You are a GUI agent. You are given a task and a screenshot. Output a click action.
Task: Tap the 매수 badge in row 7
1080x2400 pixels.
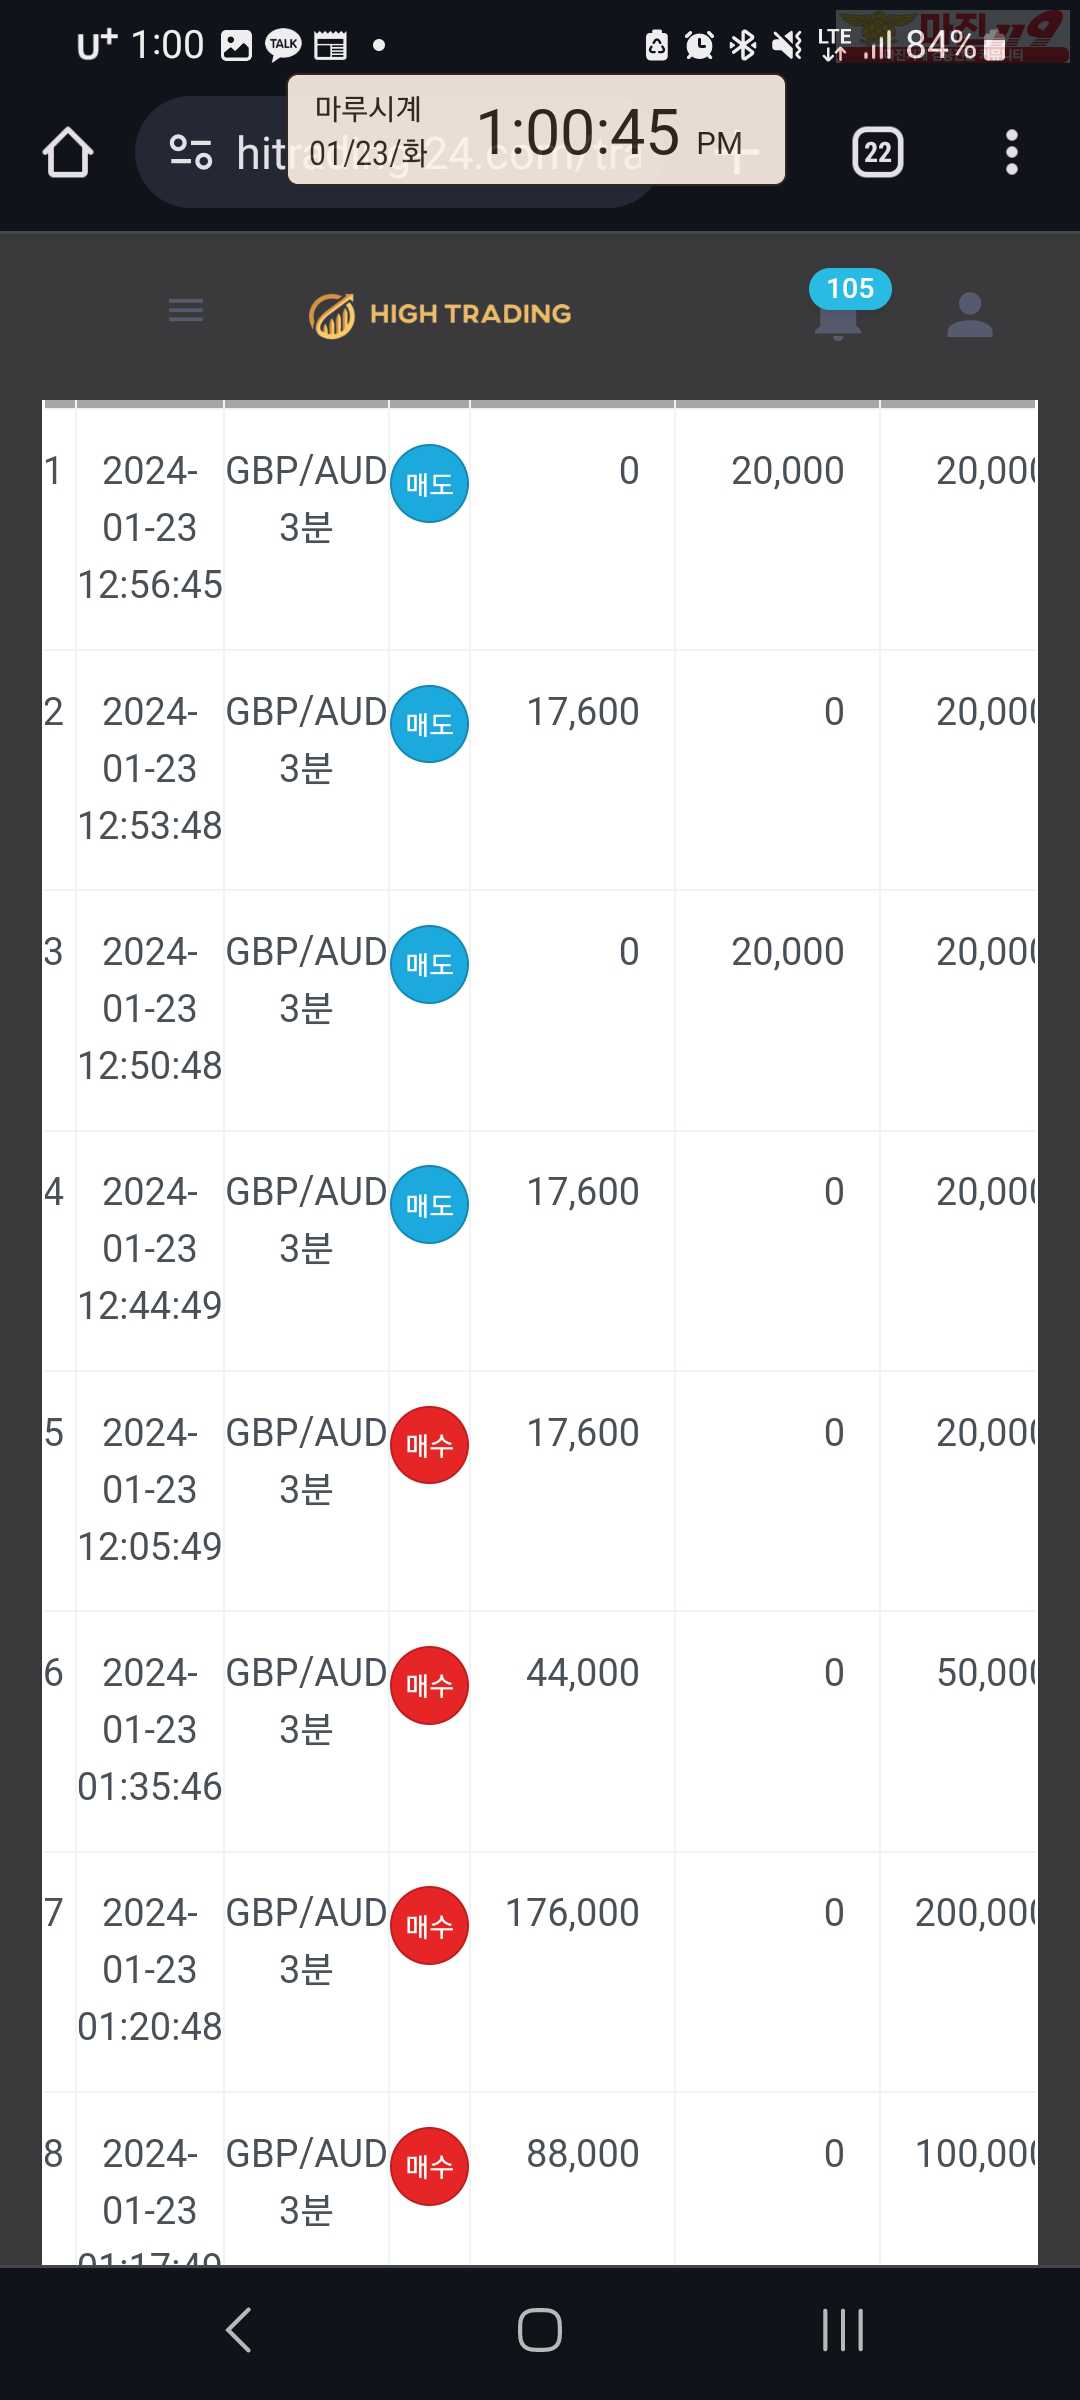pos(429,1925)
